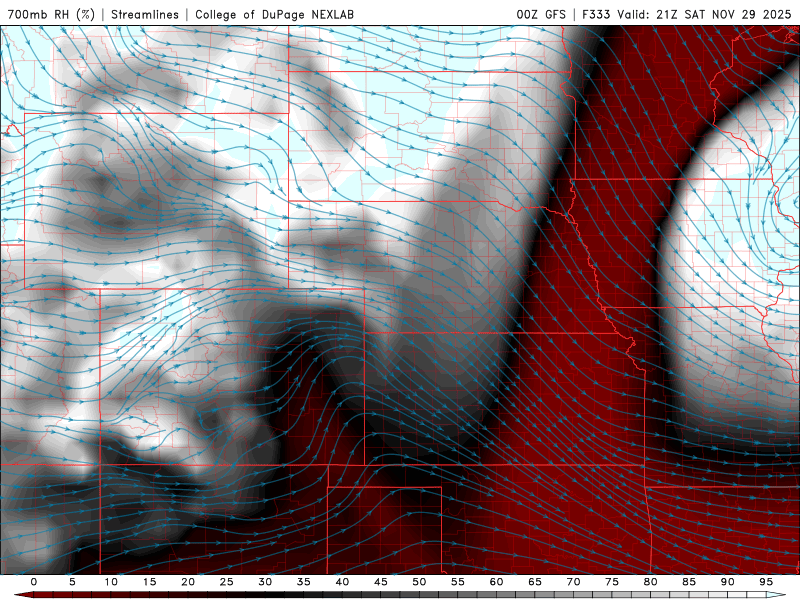Image resolution: width=800 pixels, height=600 pixels.
Task: Click the "45" legend tick label
Action: coord(381,582)
